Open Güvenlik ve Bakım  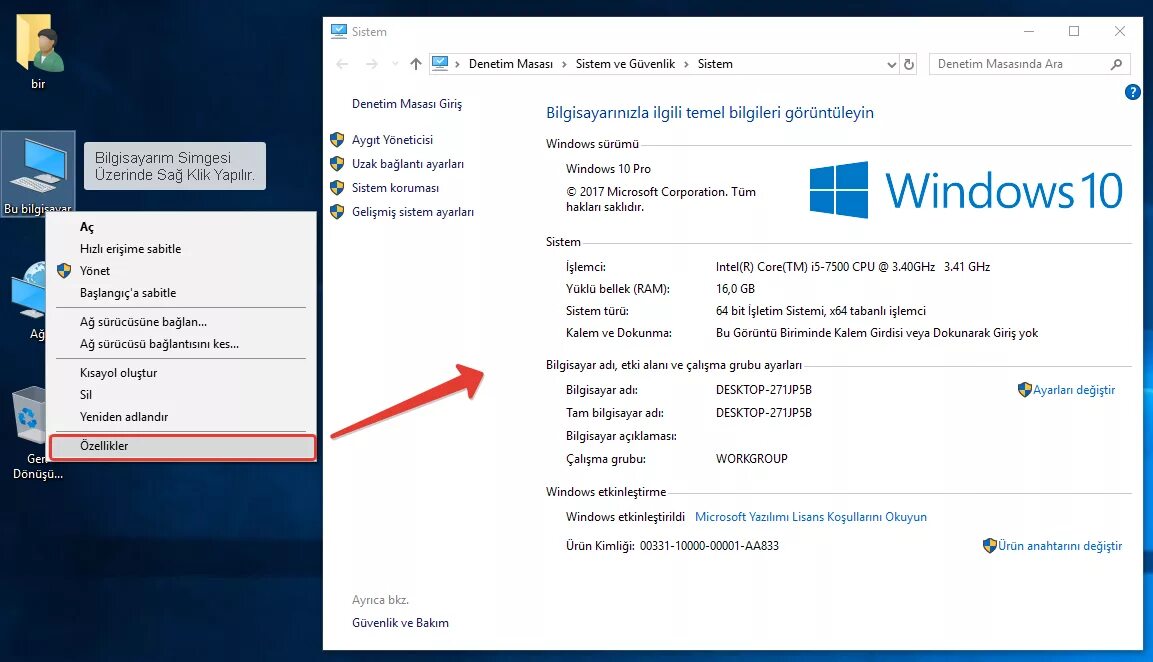(402, 622)
